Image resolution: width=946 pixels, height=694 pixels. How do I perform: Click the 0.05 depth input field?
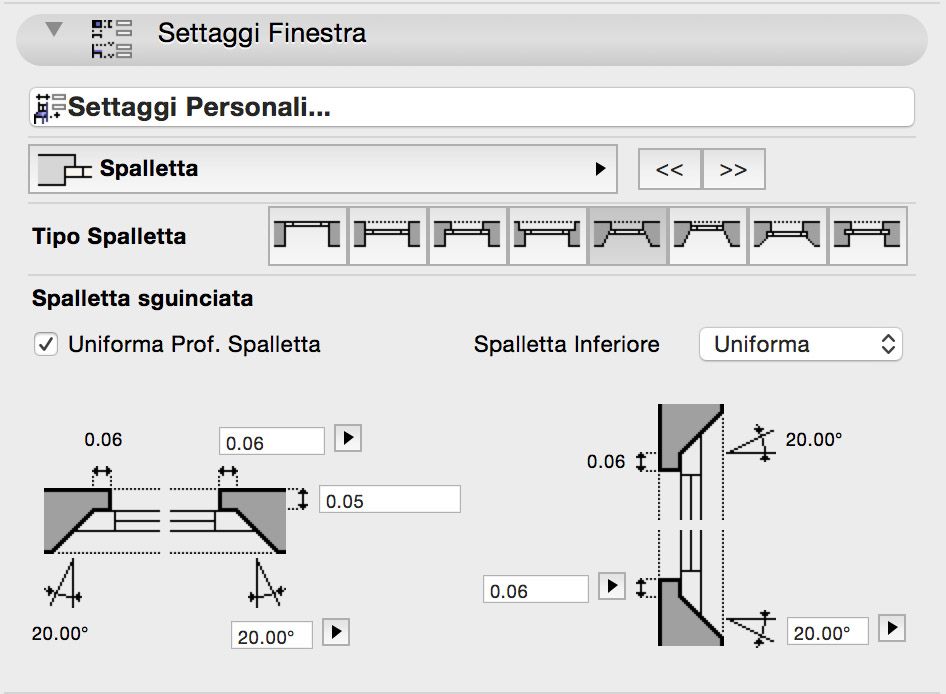pos(390,500)
